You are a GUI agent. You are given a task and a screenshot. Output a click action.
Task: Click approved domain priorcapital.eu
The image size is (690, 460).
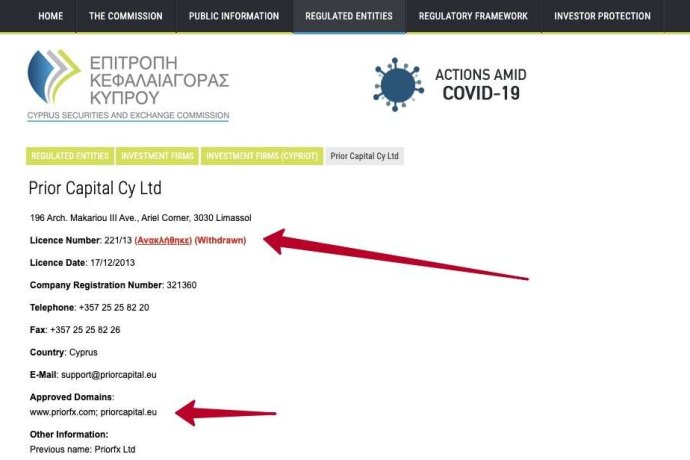pyautogui.click(x=128, y=412)
